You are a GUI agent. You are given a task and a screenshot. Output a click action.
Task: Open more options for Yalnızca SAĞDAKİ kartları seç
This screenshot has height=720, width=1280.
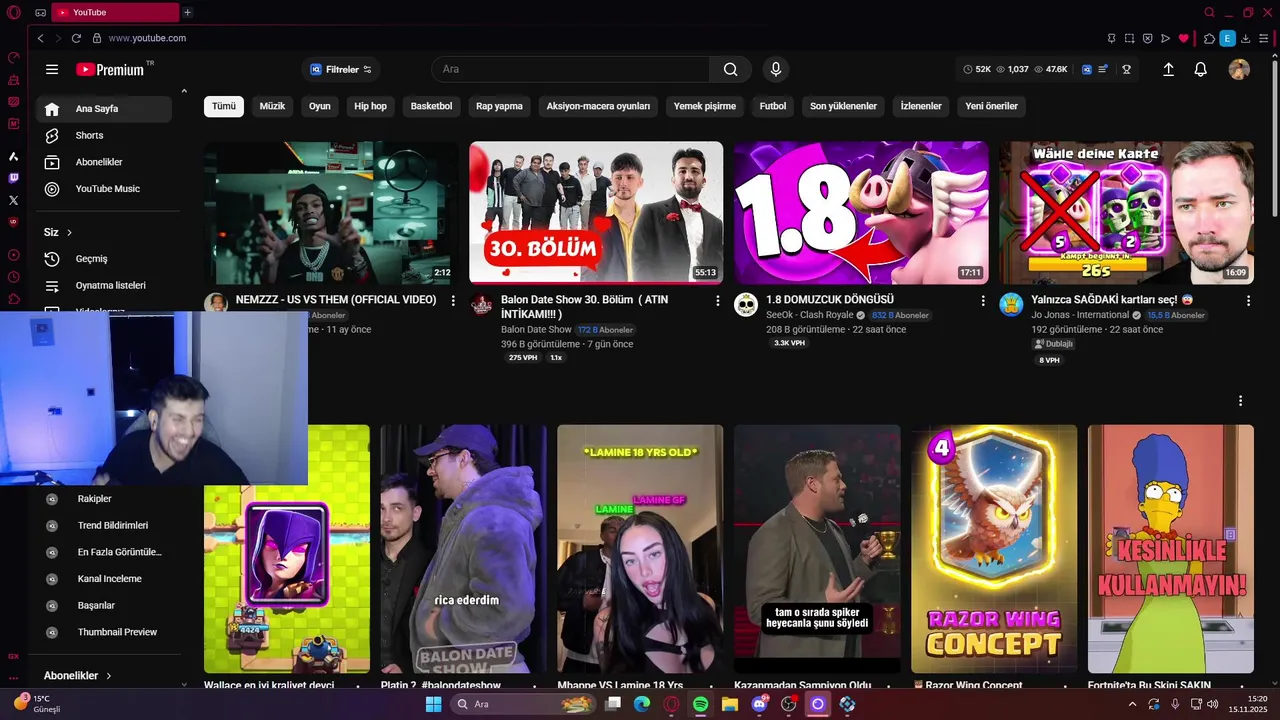(x=1248, y=300)
